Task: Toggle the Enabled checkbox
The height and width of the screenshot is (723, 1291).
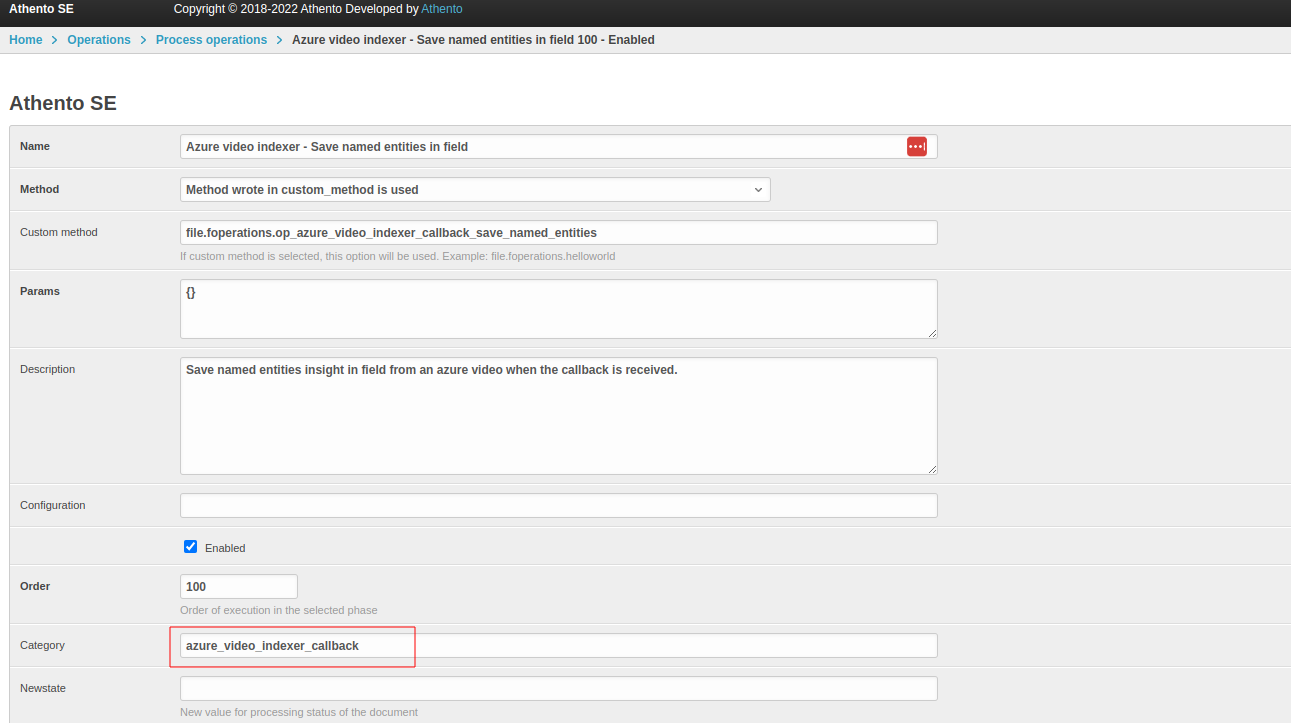Action: (x=191, y=547)
